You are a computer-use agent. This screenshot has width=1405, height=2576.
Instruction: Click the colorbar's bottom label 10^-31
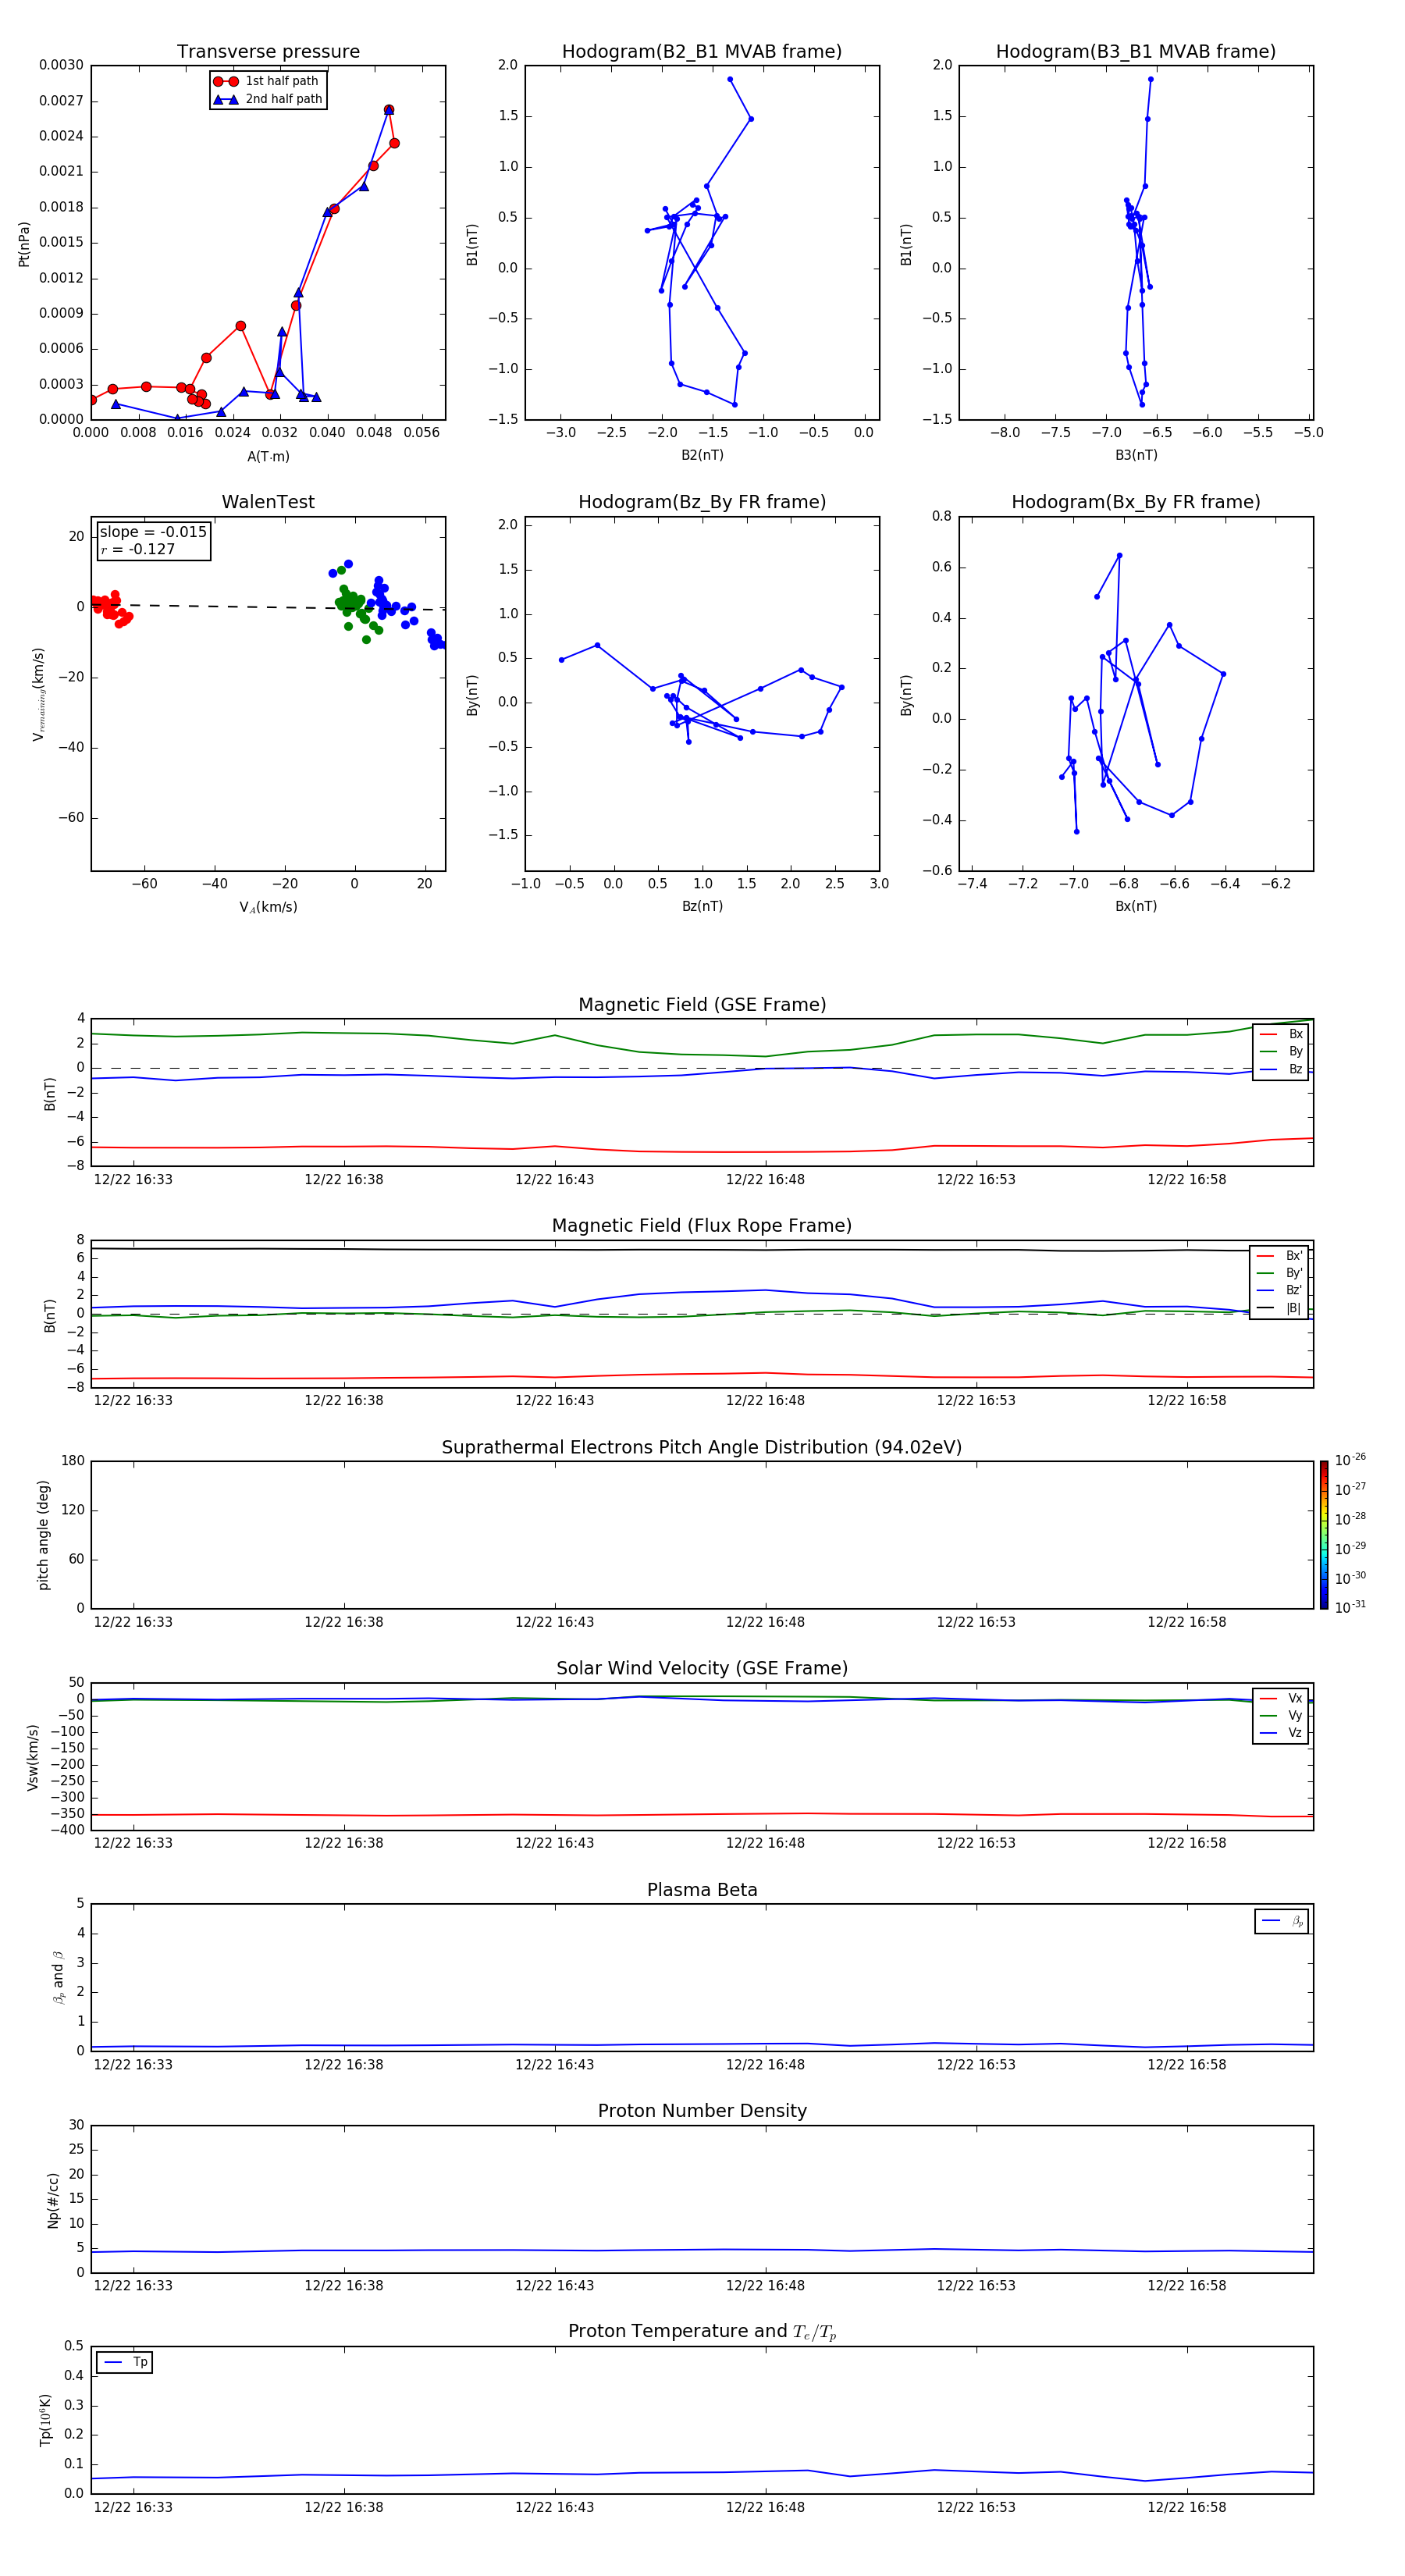(1350, 1607)
